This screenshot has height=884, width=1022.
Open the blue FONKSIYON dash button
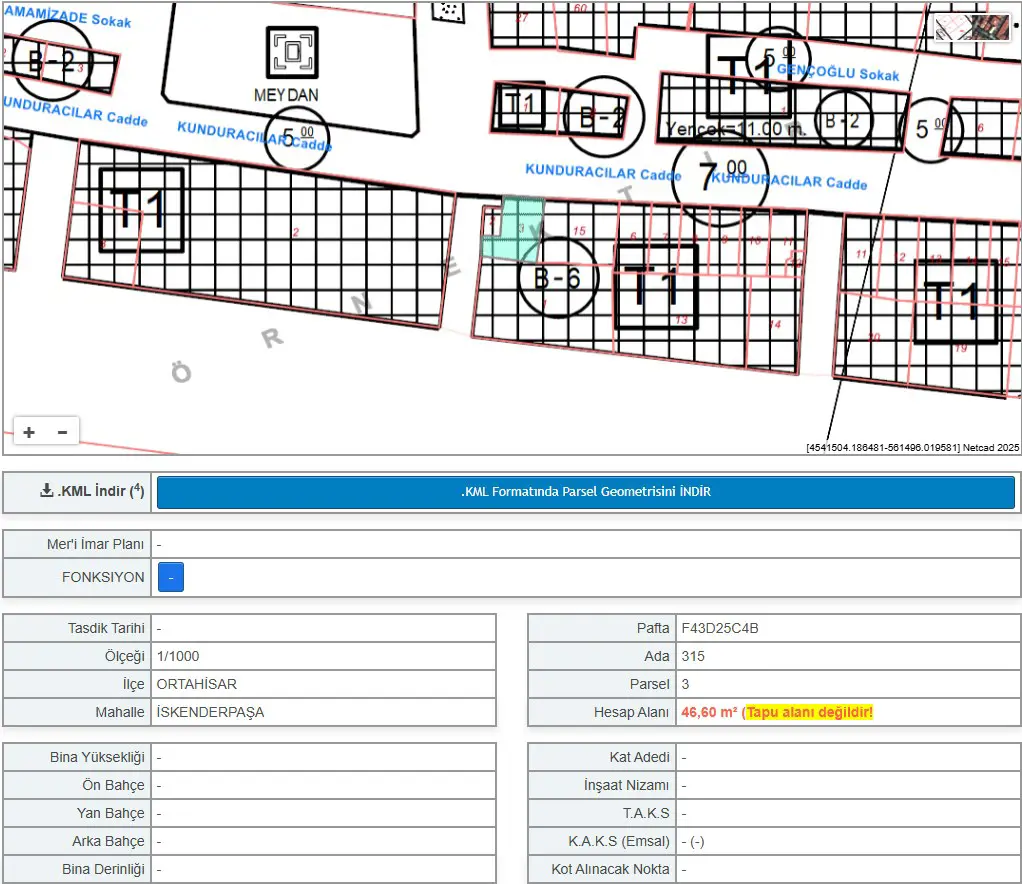pos(171,577)
